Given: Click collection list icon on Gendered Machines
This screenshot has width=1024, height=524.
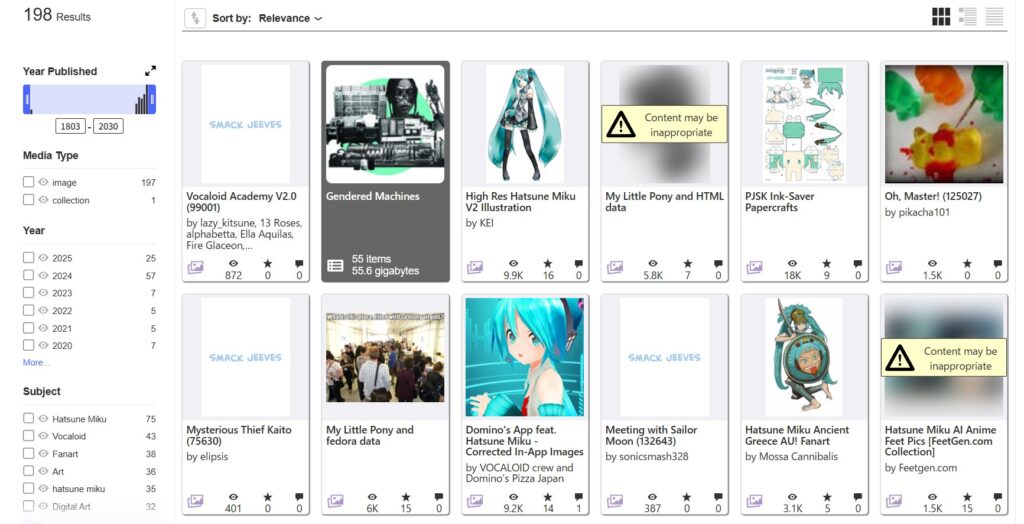Looking at the screenshot, I should pyautogui.click(x=335, y=265).
